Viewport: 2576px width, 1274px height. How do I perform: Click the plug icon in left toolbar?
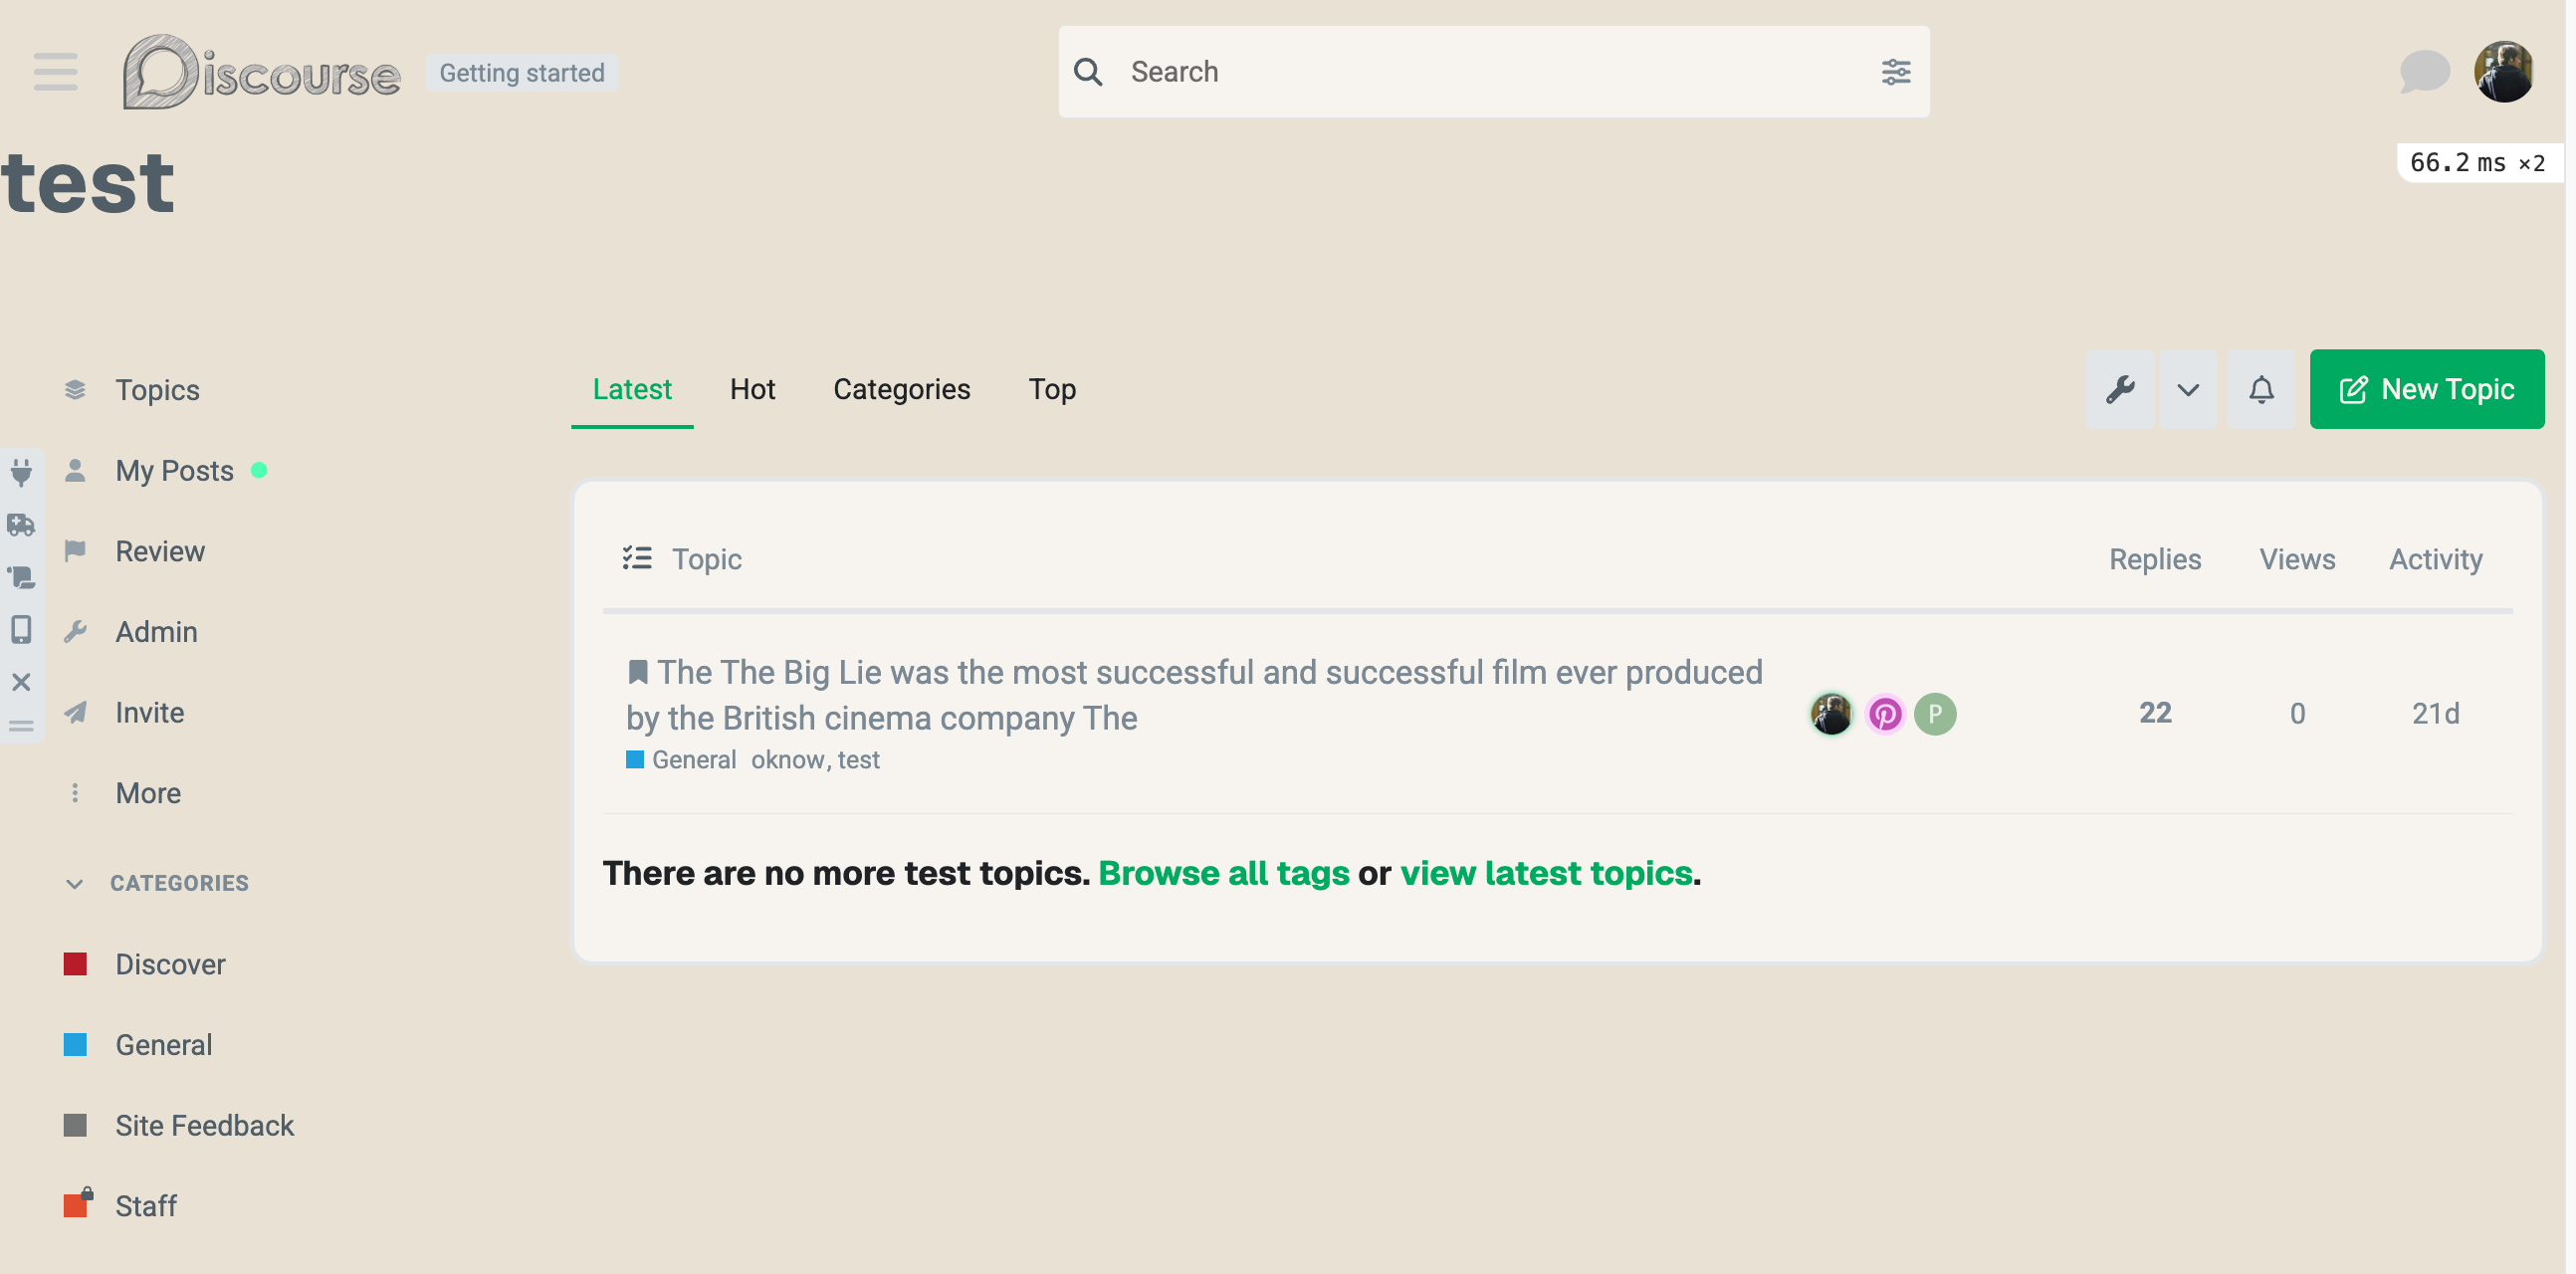[21, 471]
